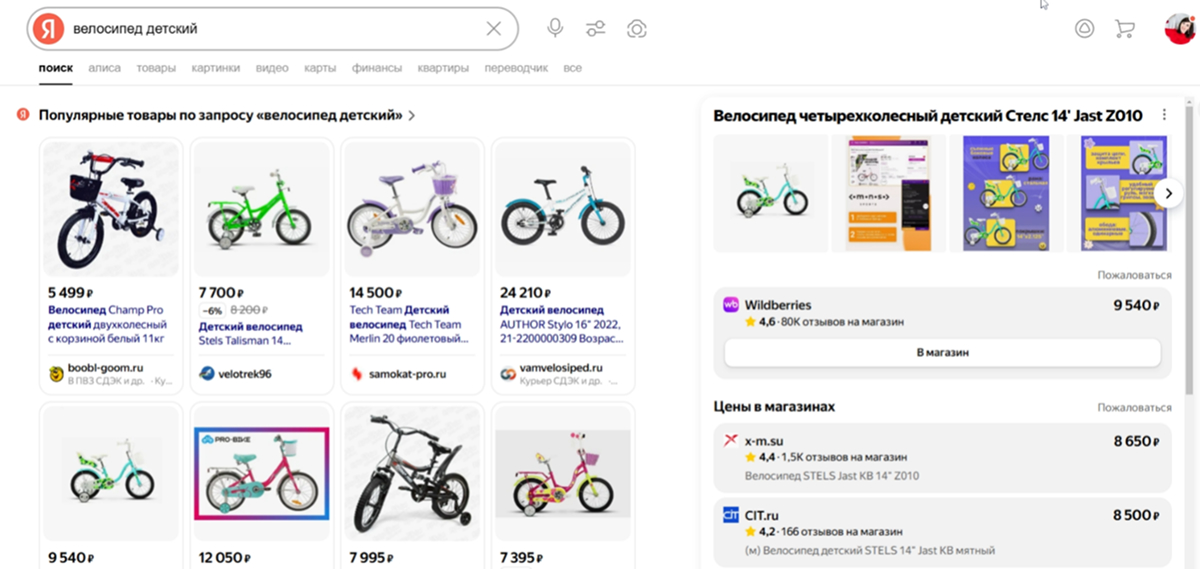The image size is (1200, 569).
Task: Expand 'Популярные товары по запросу' chevron
Action: [411, 116]
